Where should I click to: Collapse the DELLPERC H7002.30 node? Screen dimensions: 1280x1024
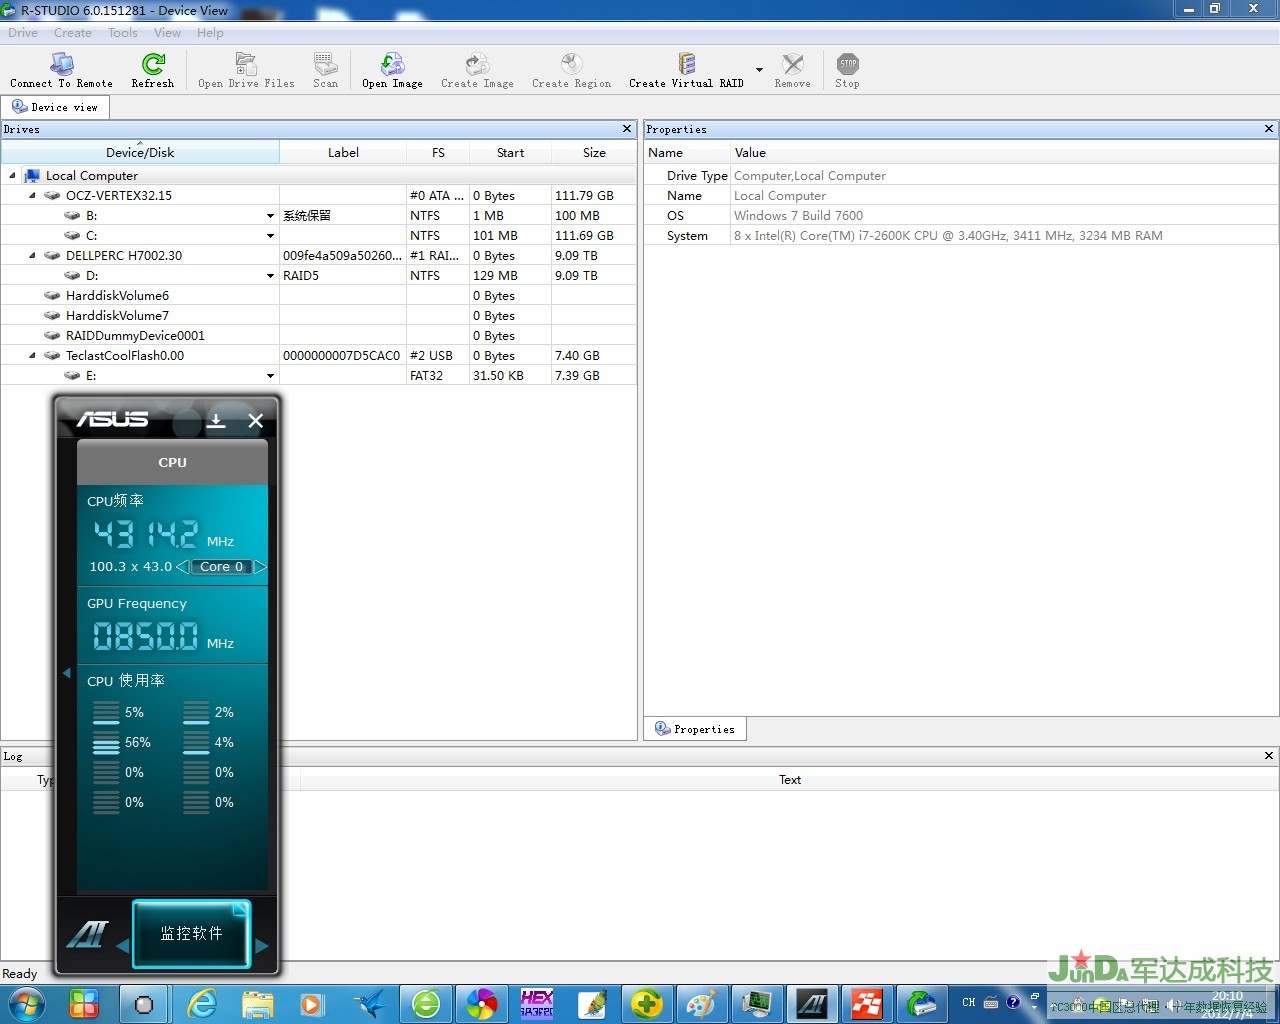click(32, 255)
